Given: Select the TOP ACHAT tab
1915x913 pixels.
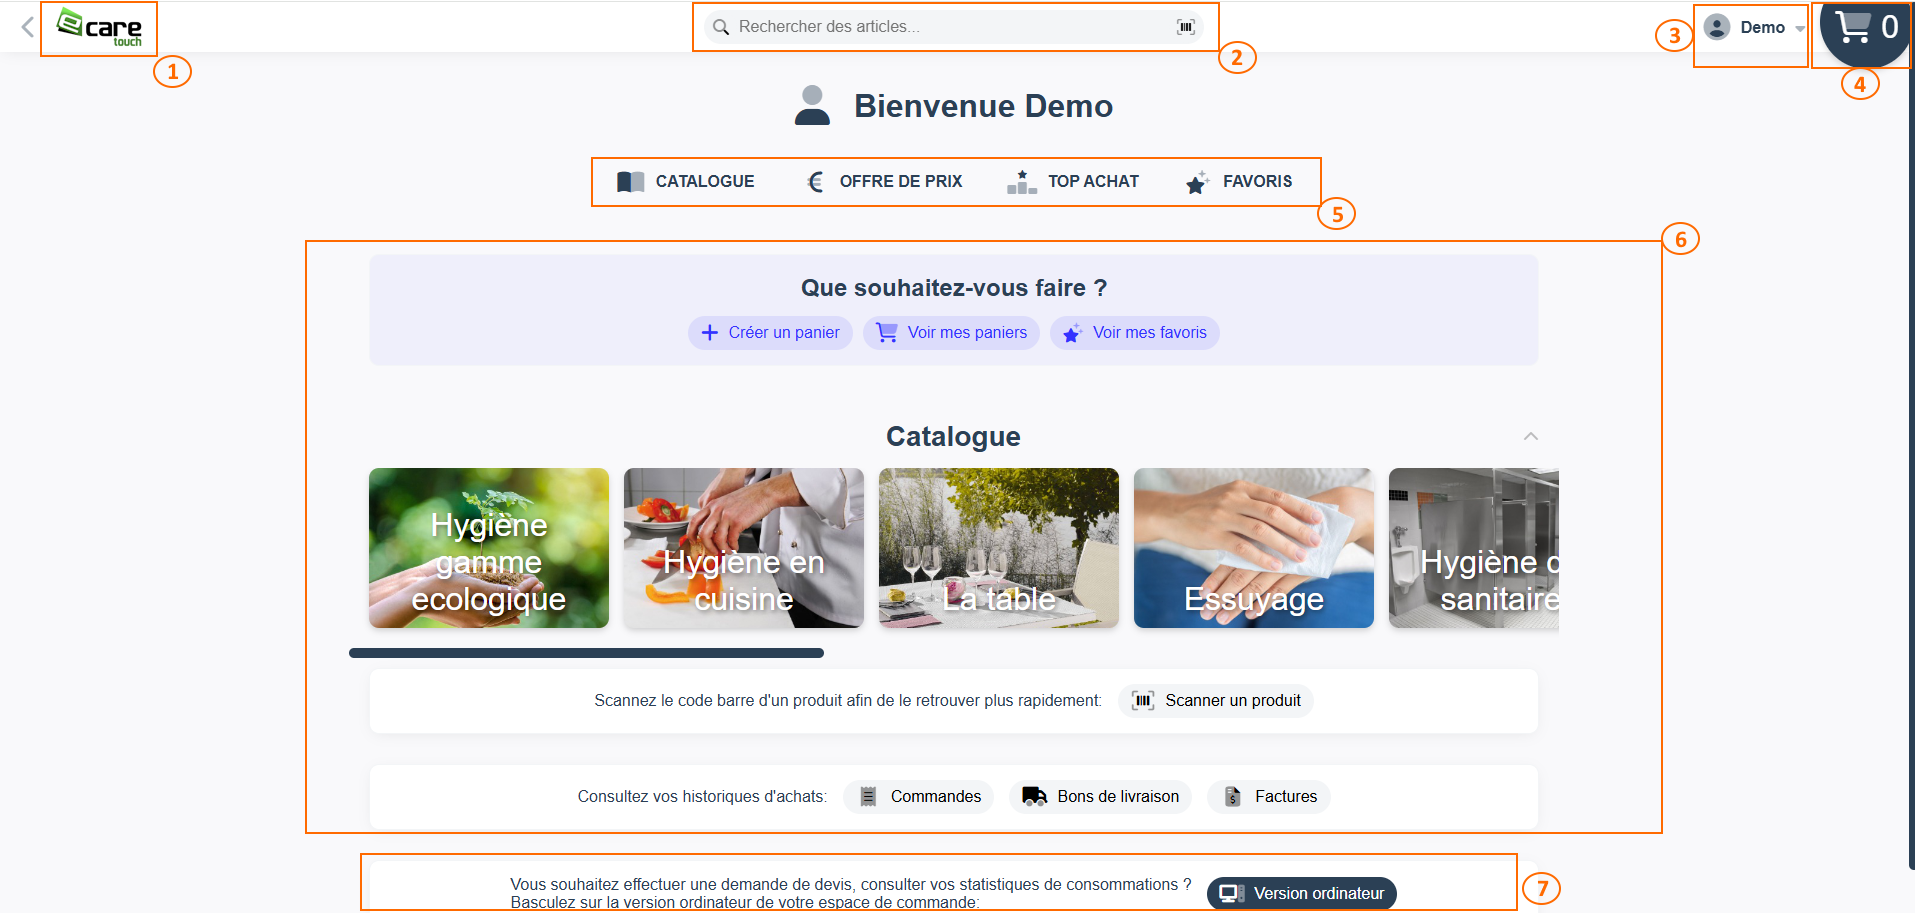Looking at the screenshot, I should (1073, 181).
